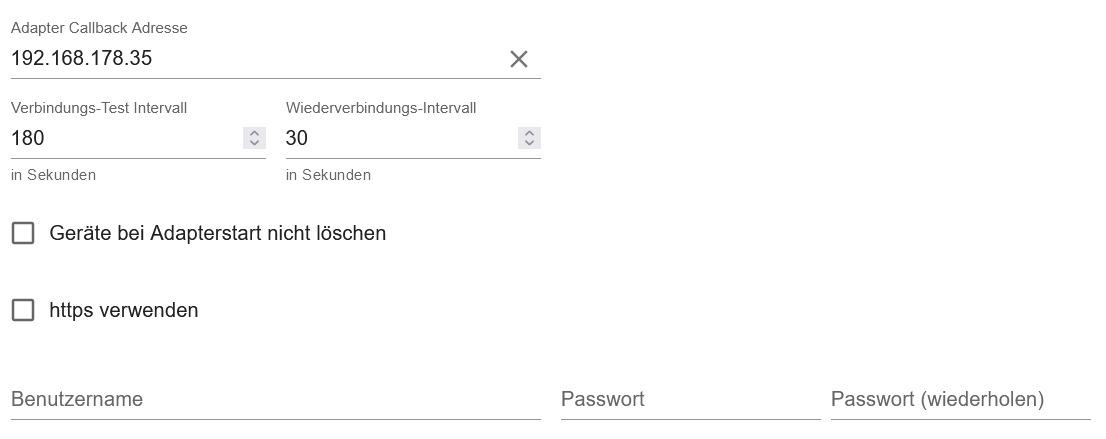This screenshot has height=439, width=1106.
Task: Click the 192.168.178.35 address input
Action: coord(250,59)
